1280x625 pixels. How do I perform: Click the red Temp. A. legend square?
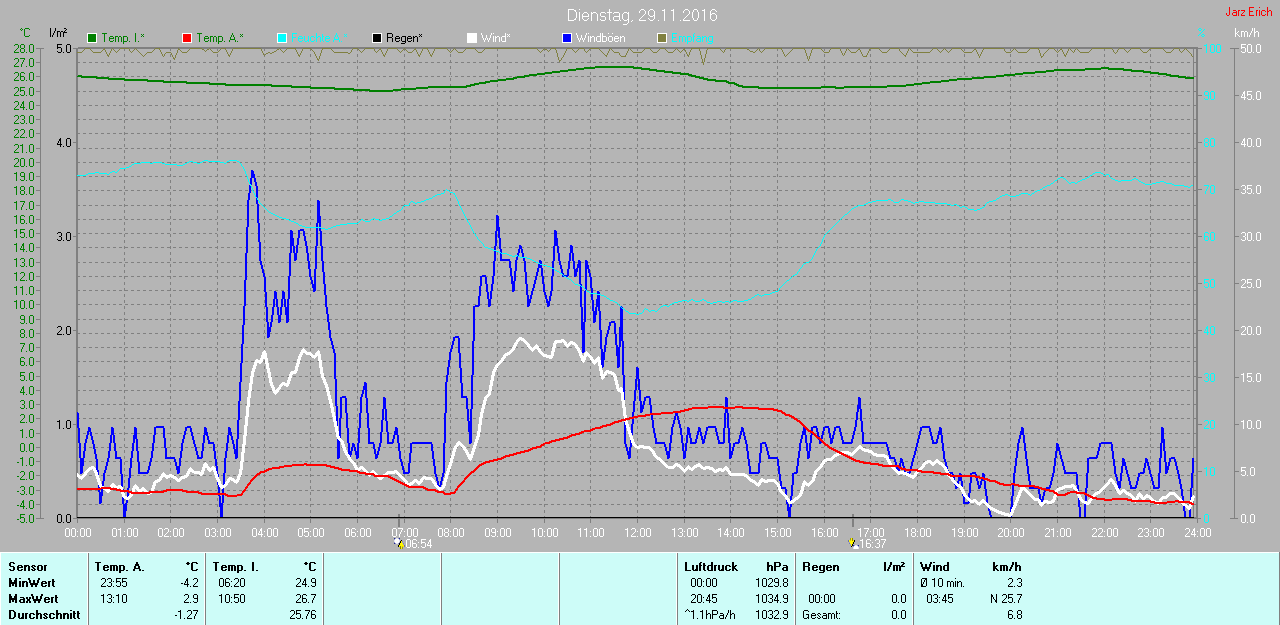pos(187,38)
